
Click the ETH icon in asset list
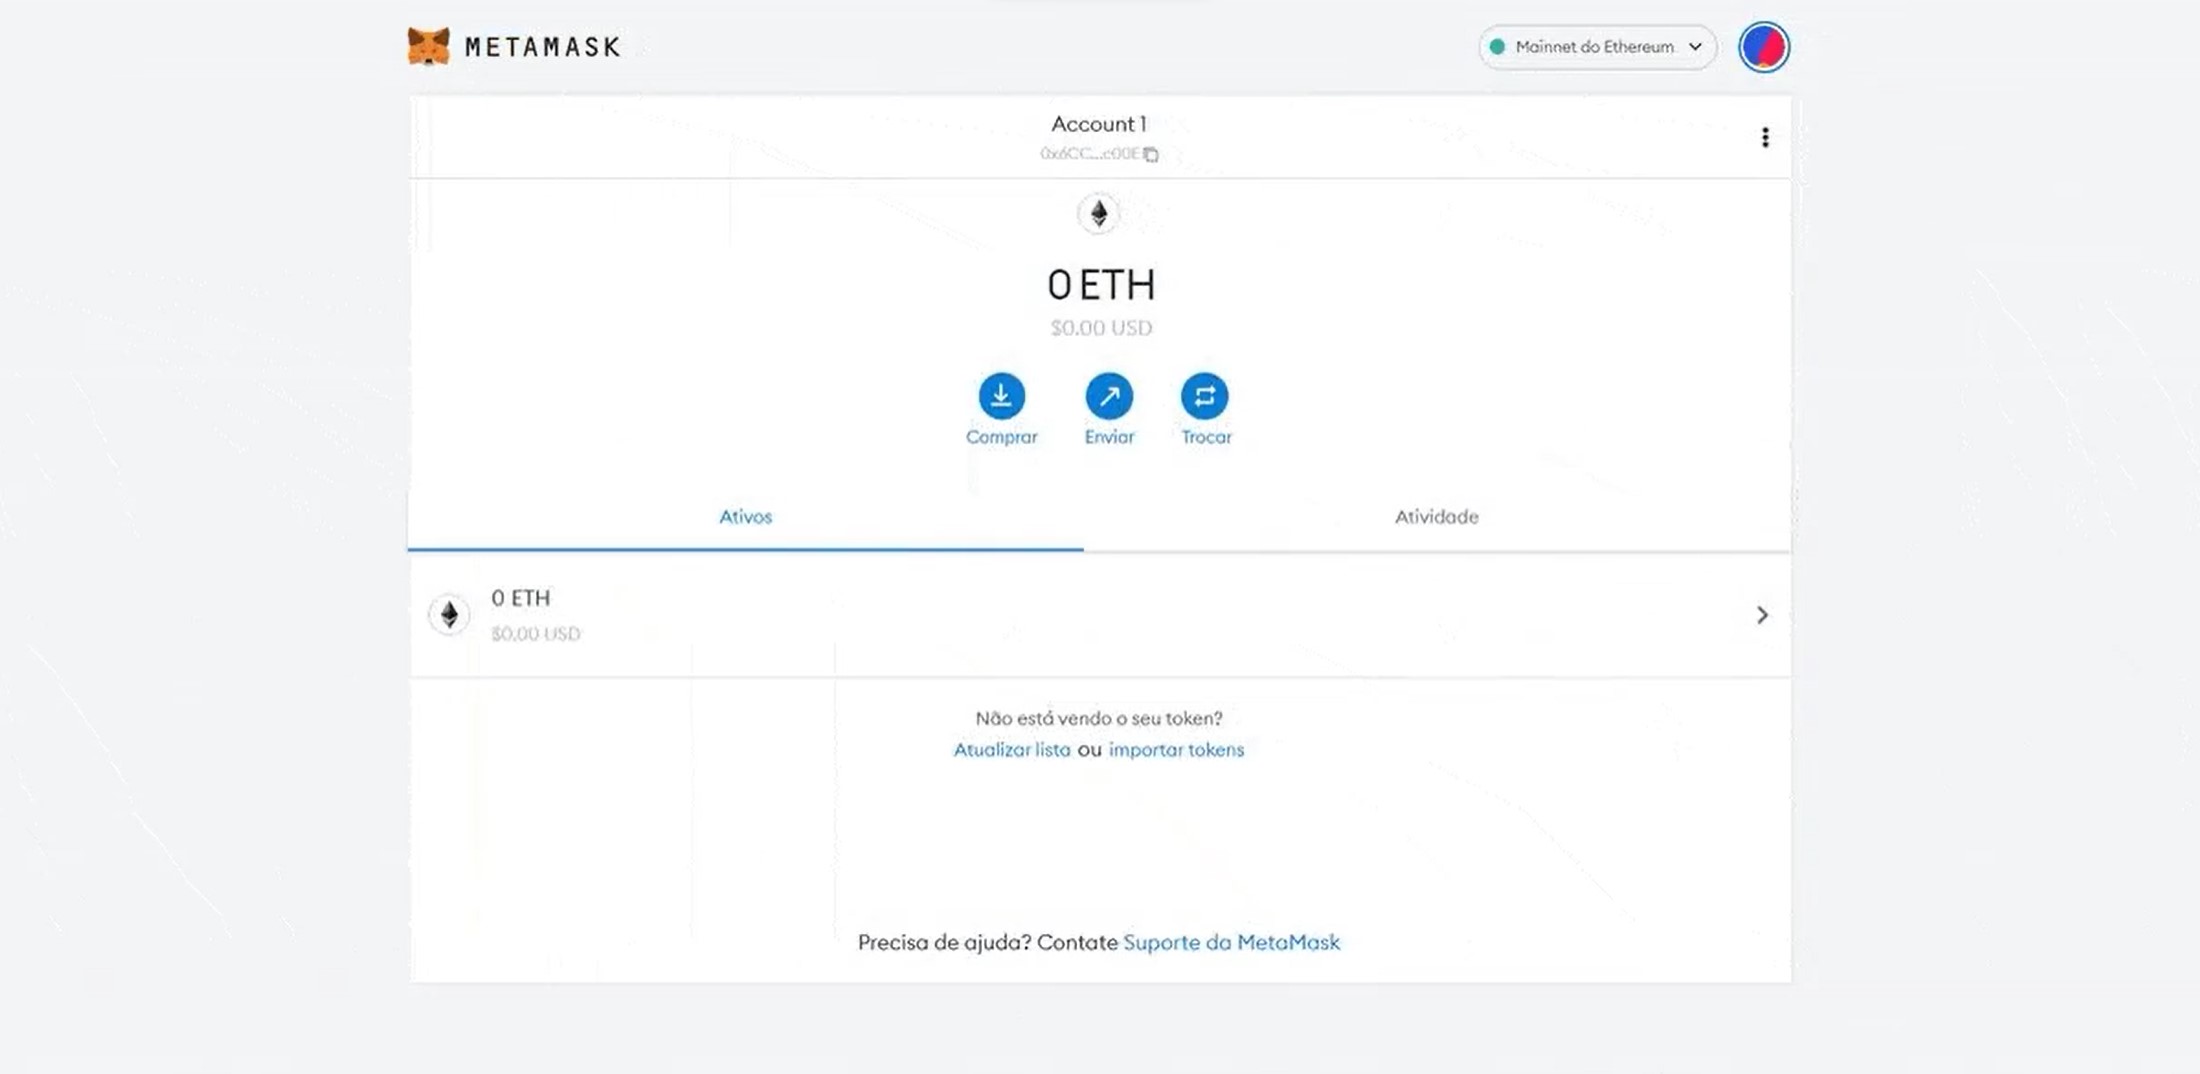tap(449, 614)
